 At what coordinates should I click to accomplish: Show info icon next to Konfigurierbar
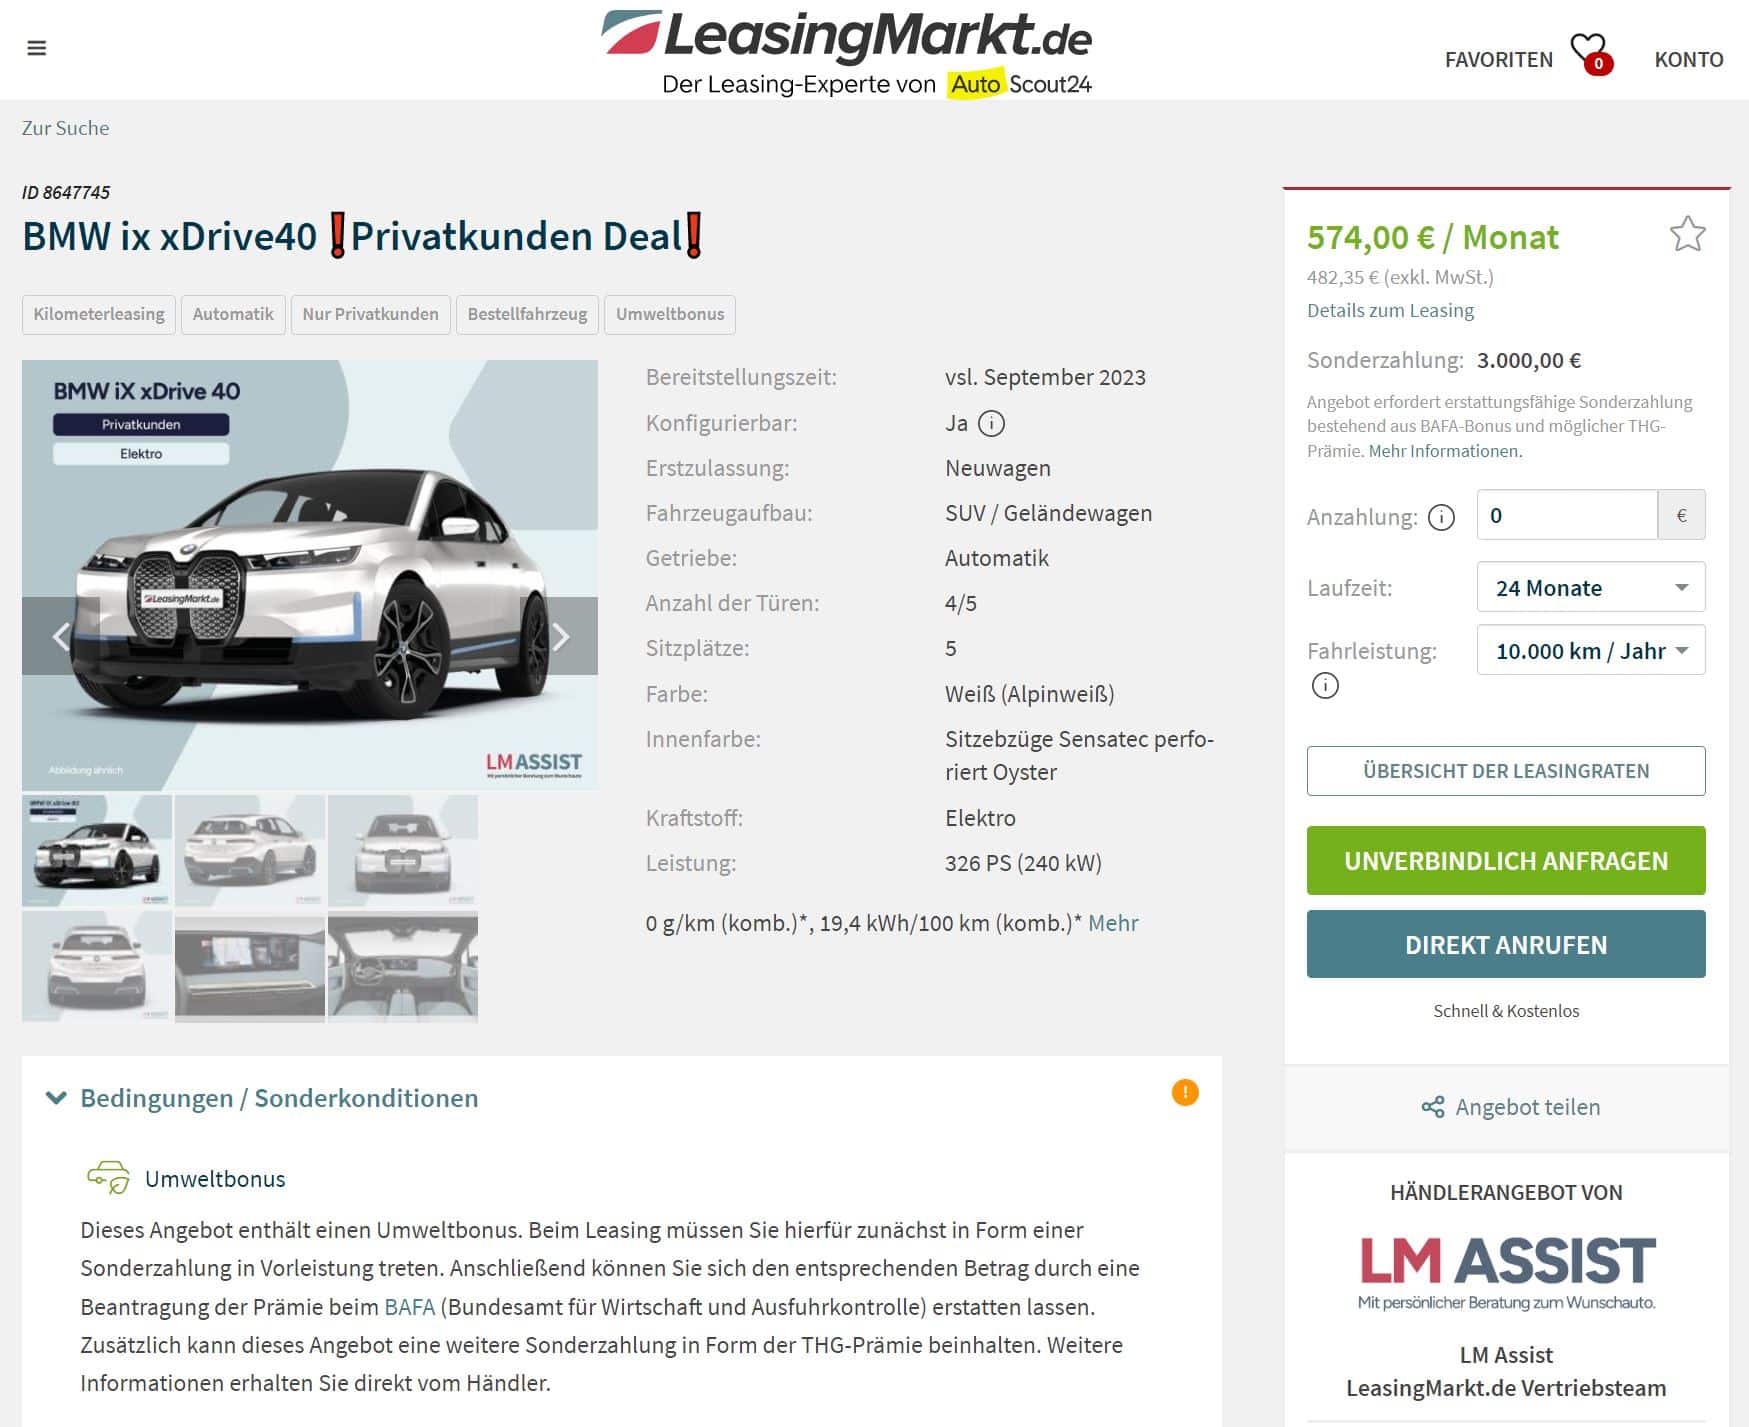point(991,423)
